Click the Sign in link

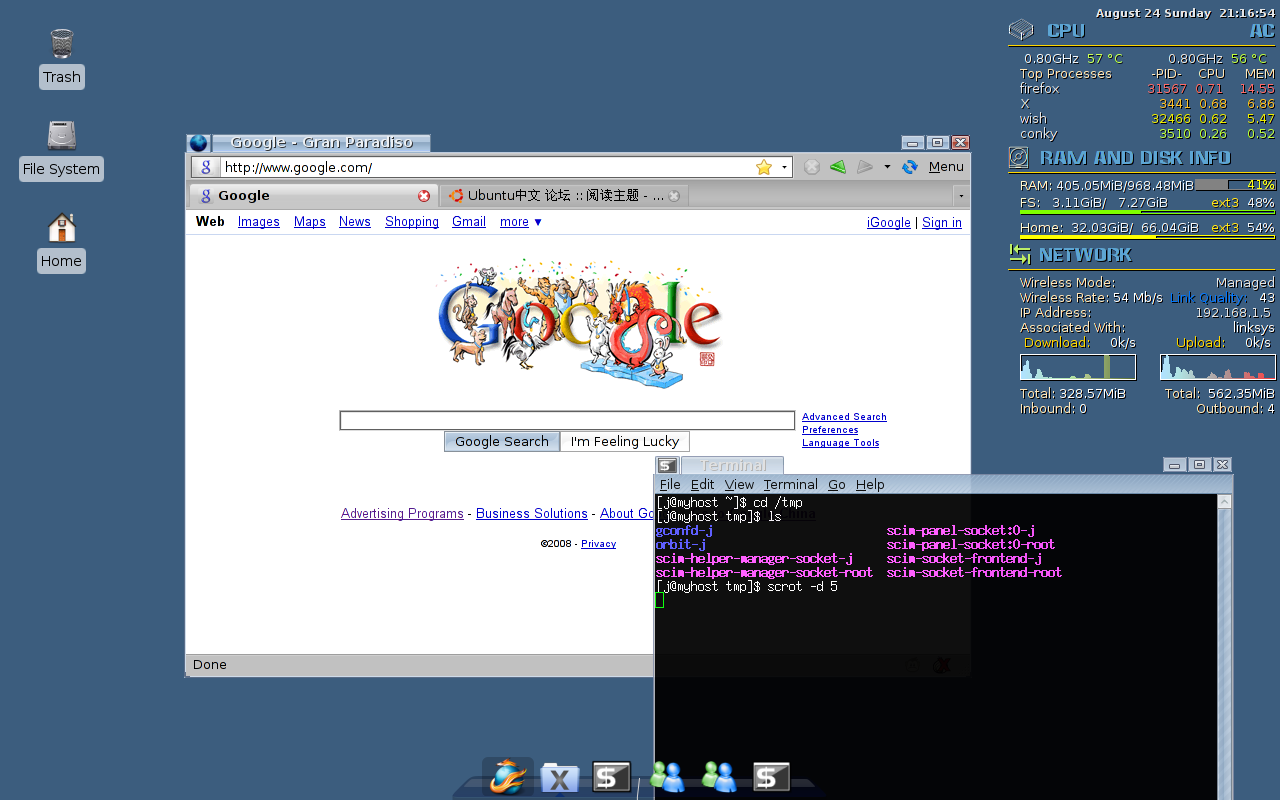tap(942, 223)
